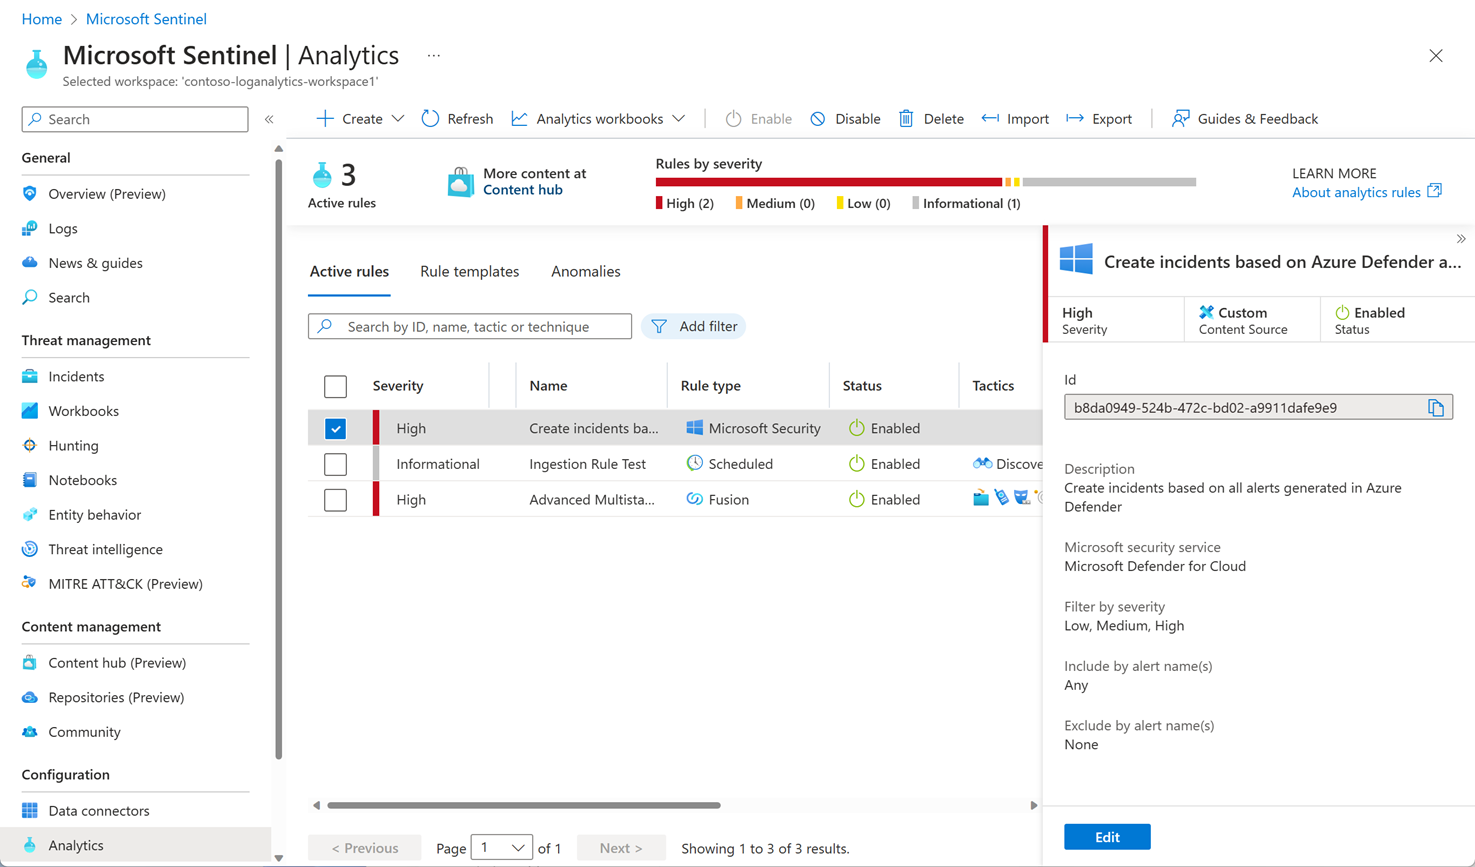Check the Ingestion Rule Test checkbox
Viewport: 1475px width, 867px height.
pos(335,464)
